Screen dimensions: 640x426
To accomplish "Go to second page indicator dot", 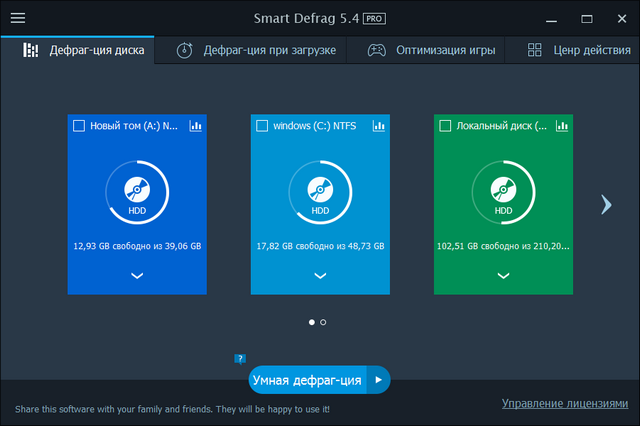I will (x=323, y=322).
